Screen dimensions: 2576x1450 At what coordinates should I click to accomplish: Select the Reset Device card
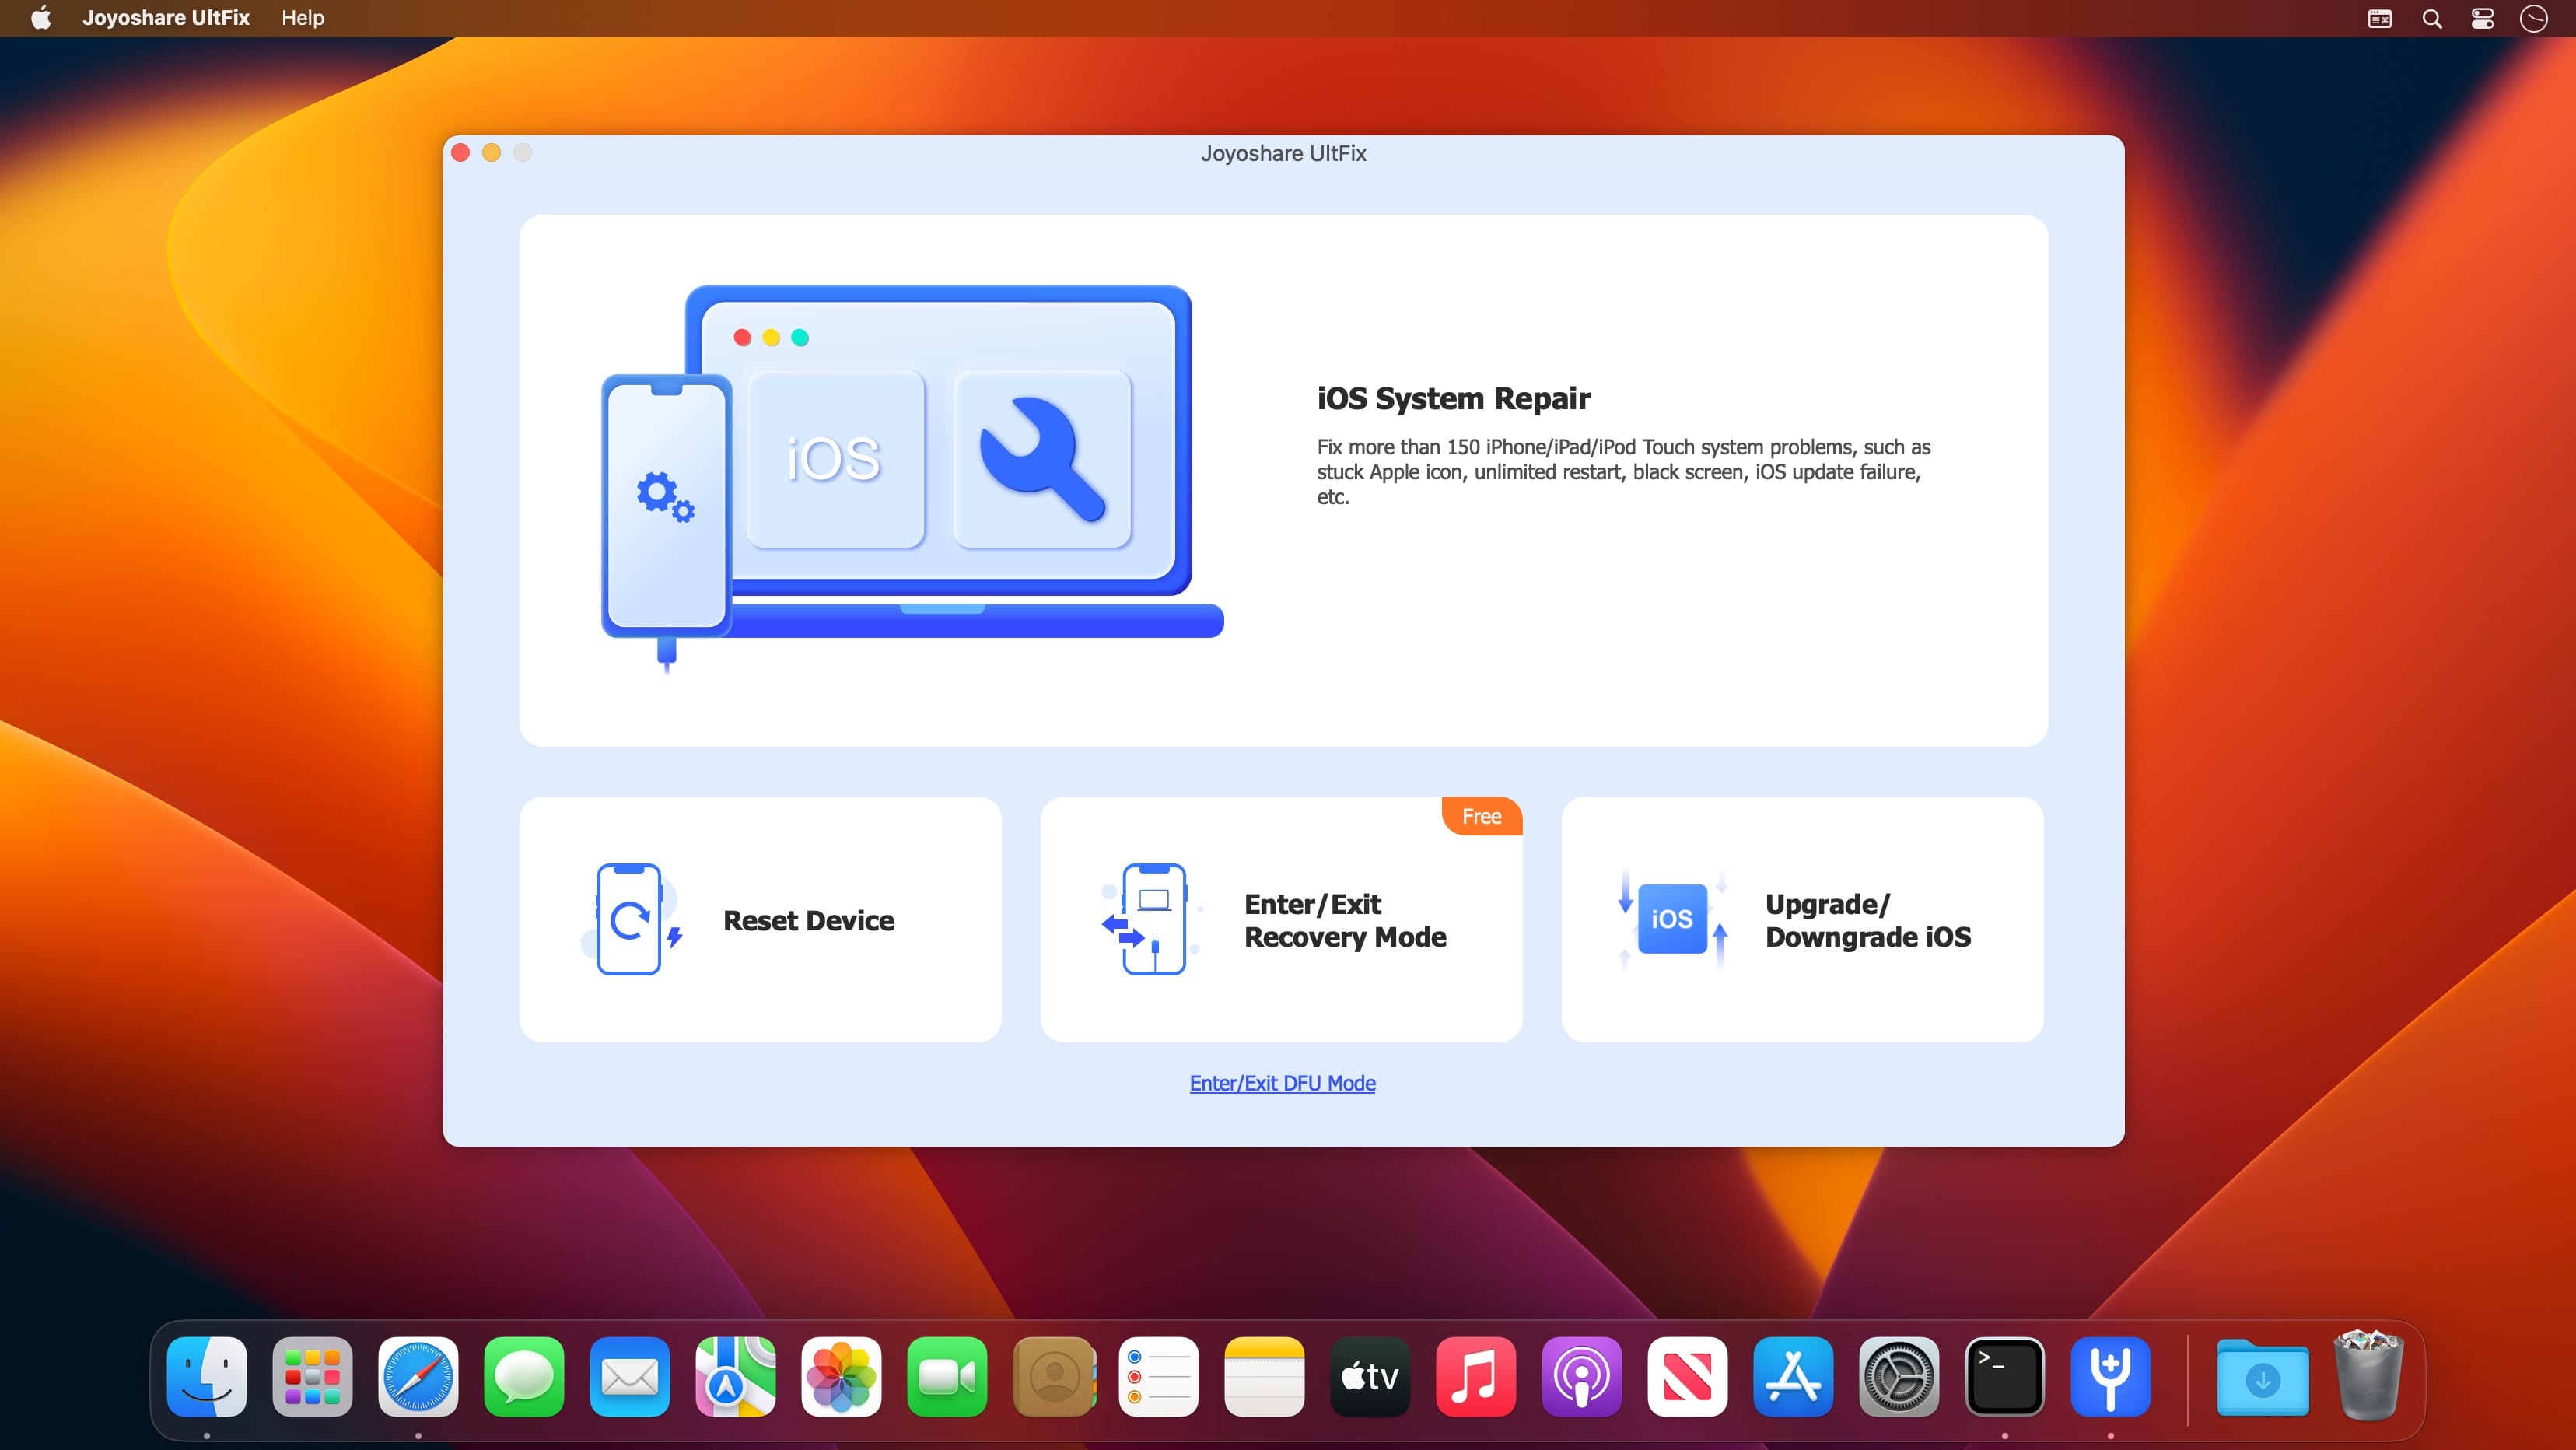point(760,919)
